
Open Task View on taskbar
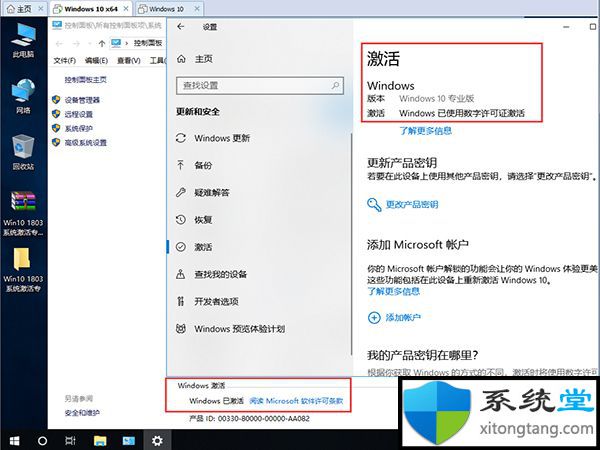(70, 441)
